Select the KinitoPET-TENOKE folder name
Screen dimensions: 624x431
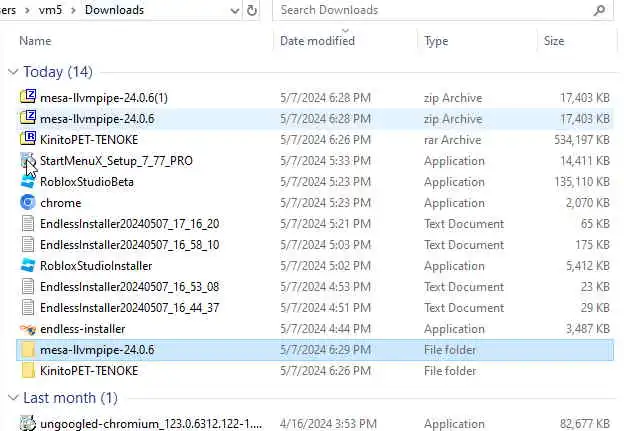coord(89,371)
